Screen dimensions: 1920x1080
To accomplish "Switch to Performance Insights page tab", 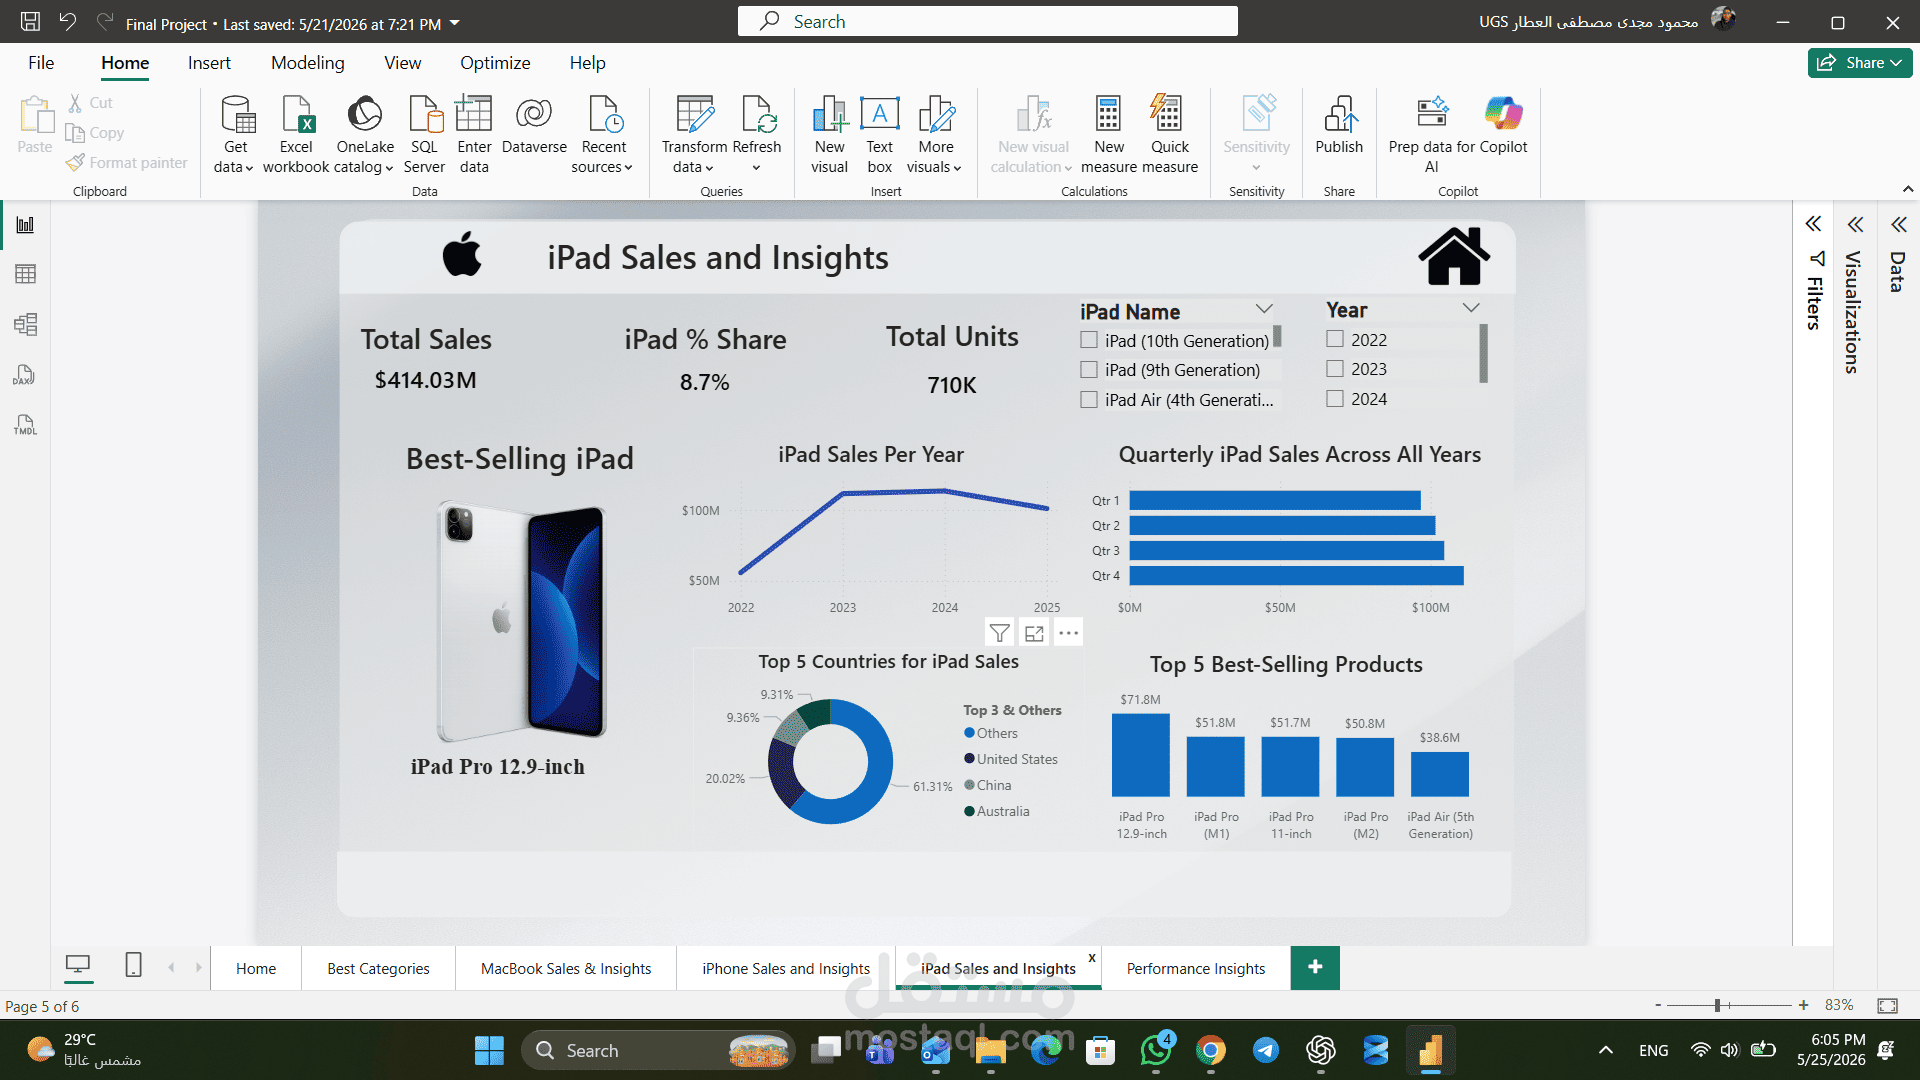I will point(1195,968).
